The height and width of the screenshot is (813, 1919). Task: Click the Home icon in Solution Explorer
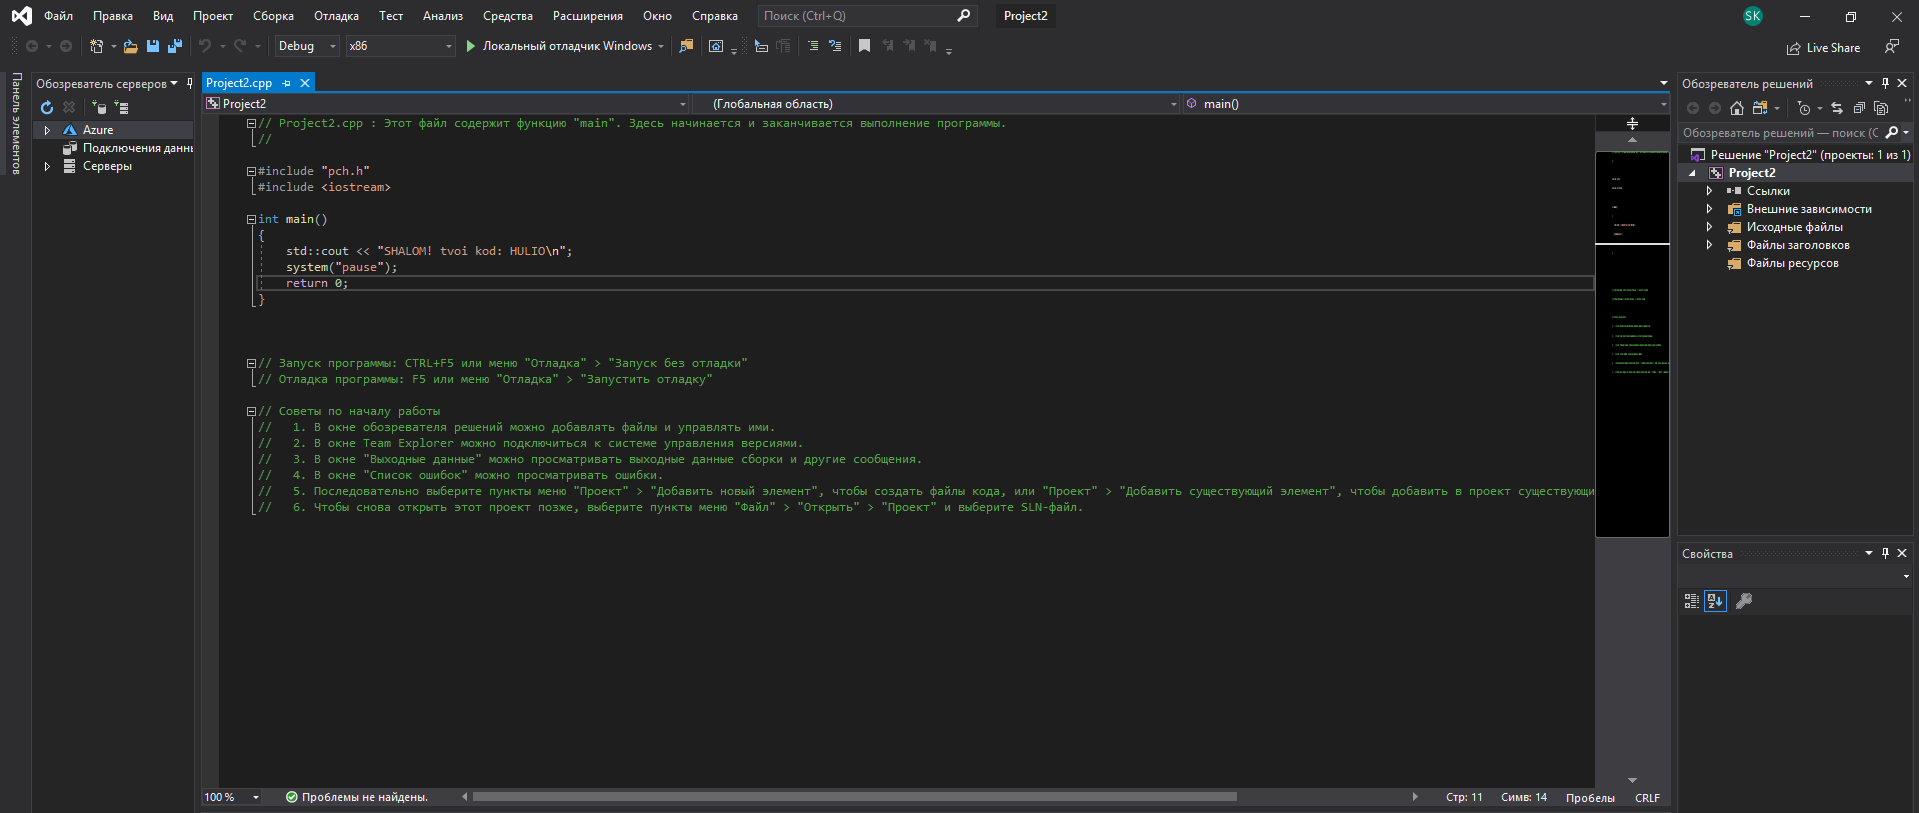(1737, 108)
